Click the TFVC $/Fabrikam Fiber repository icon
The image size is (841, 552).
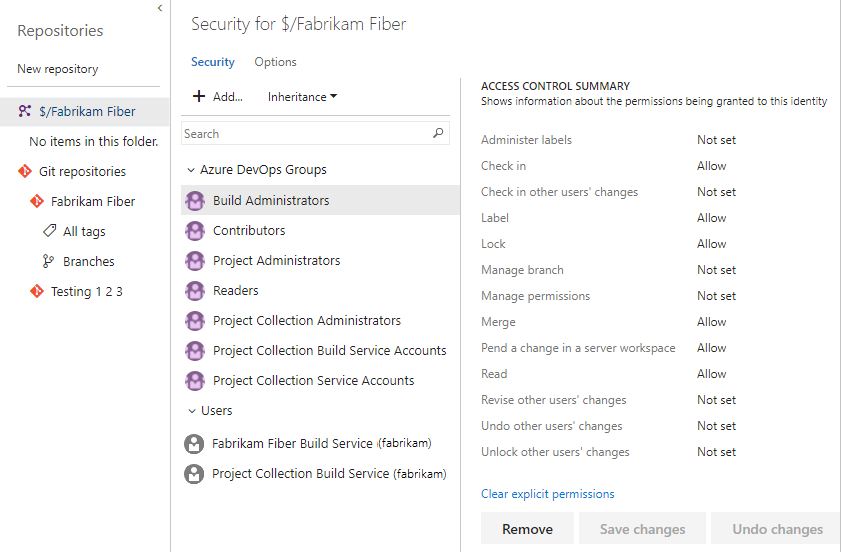pyautogui.click(x=25, y=111)
